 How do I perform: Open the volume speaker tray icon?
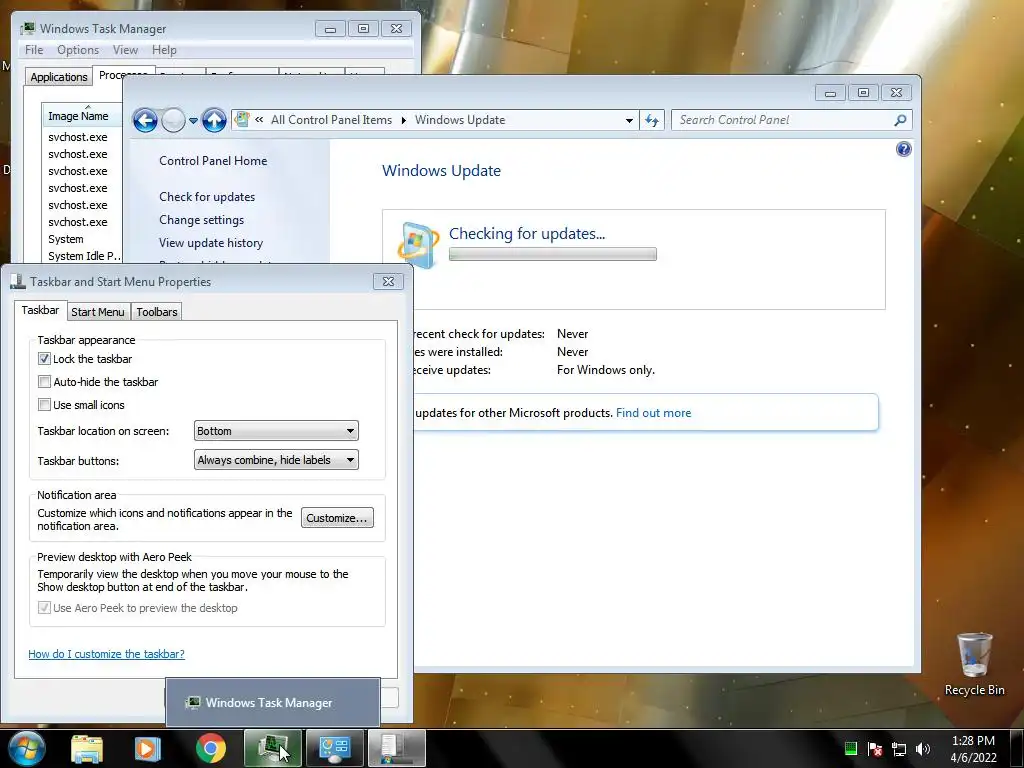923,749
